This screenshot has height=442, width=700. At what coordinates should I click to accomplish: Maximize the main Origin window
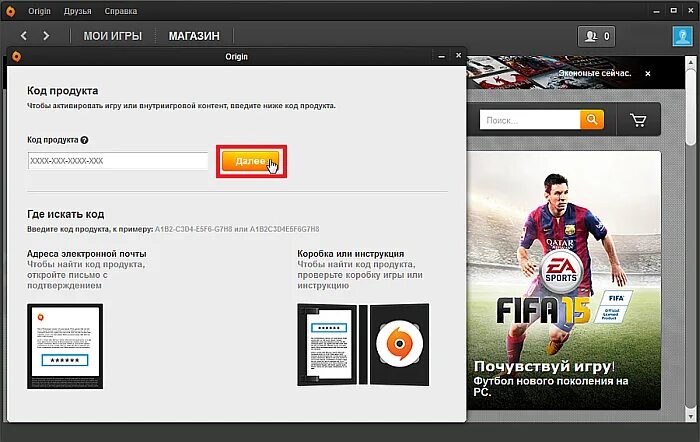point(673,10)
